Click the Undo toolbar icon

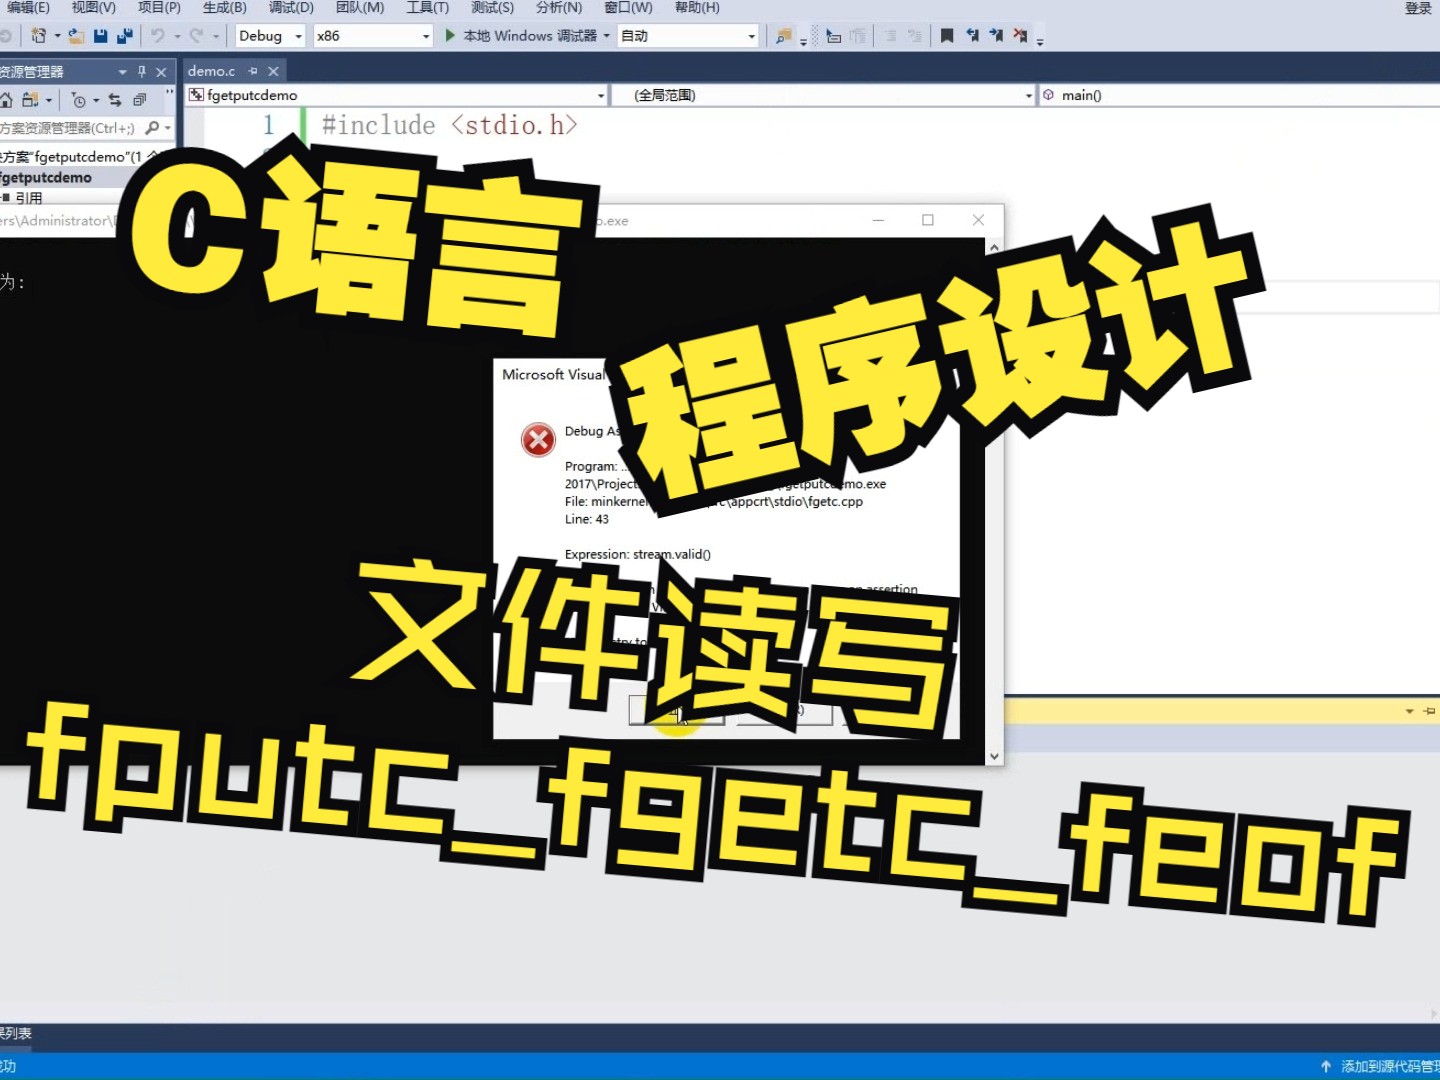click(x=158, y=36)
